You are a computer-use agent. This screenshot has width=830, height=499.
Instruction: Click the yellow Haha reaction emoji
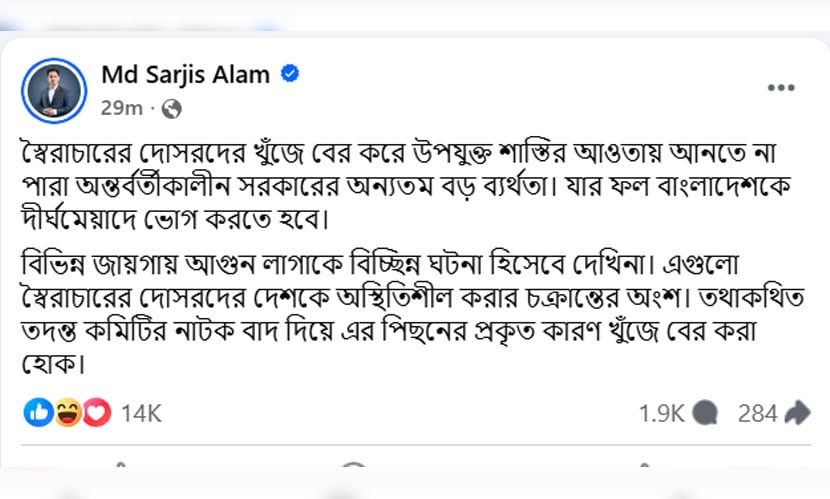coord(67,411)
